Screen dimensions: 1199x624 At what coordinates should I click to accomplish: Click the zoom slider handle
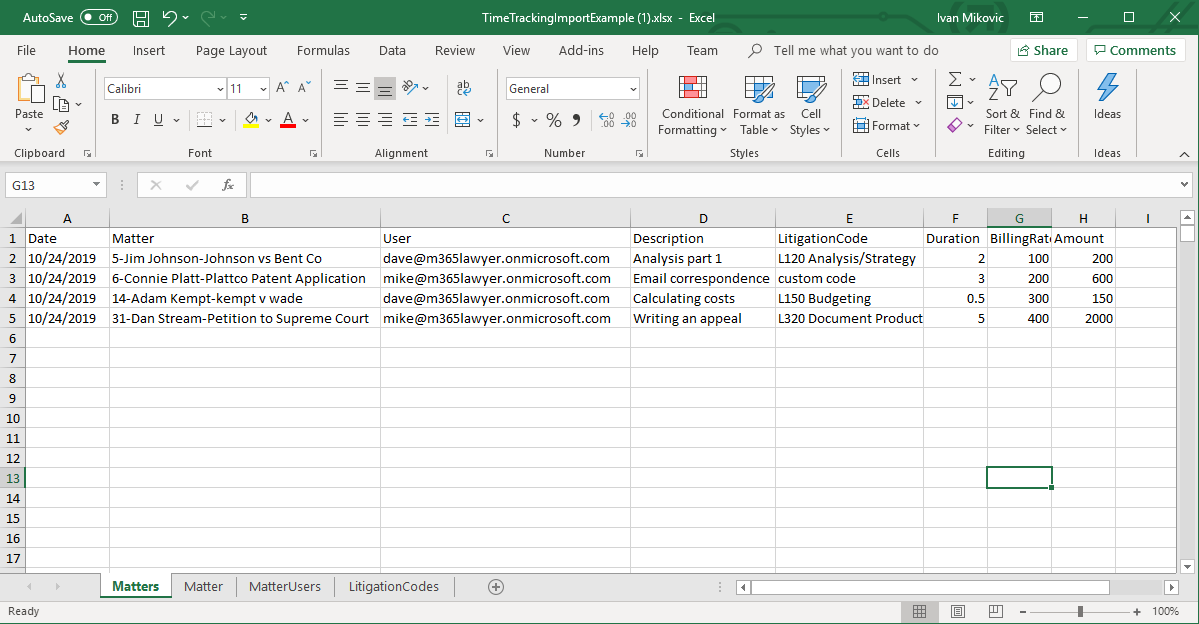click(1080, 611)
